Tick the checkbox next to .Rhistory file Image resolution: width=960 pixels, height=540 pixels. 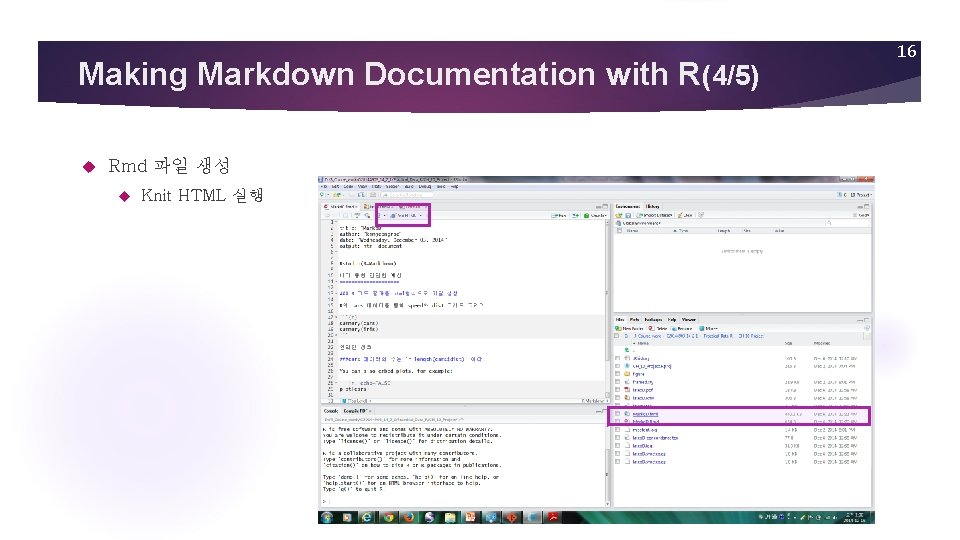pos(617,358)
